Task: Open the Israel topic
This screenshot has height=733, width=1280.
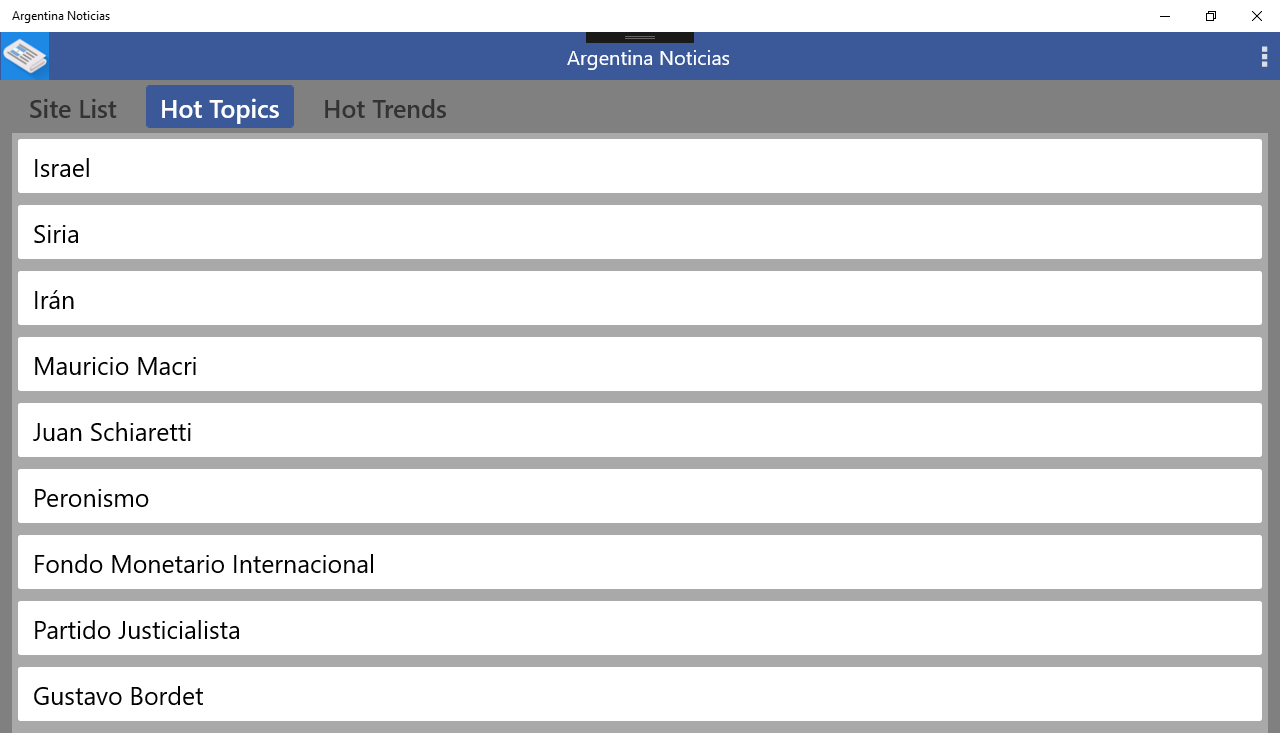Action: (640, 167)
